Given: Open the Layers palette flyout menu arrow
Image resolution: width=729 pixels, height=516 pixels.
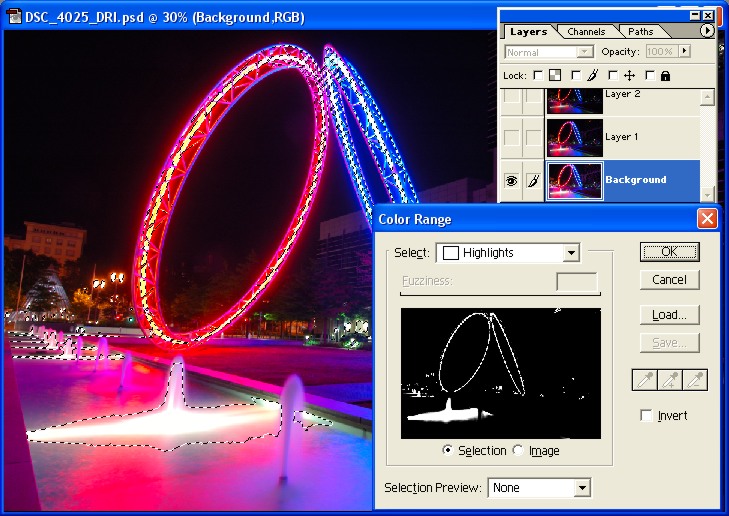Looking at the screenshot, I should click(707, 31).
